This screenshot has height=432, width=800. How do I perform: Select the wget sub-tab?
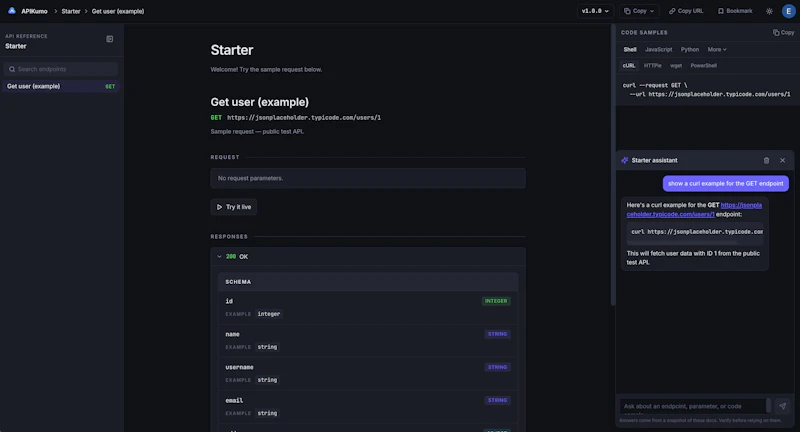676,65
